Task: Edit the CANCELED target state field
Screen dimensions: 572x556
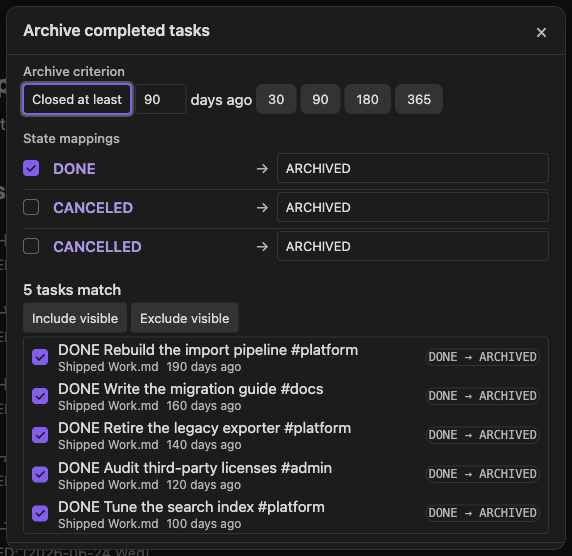Action: point(413,207)
